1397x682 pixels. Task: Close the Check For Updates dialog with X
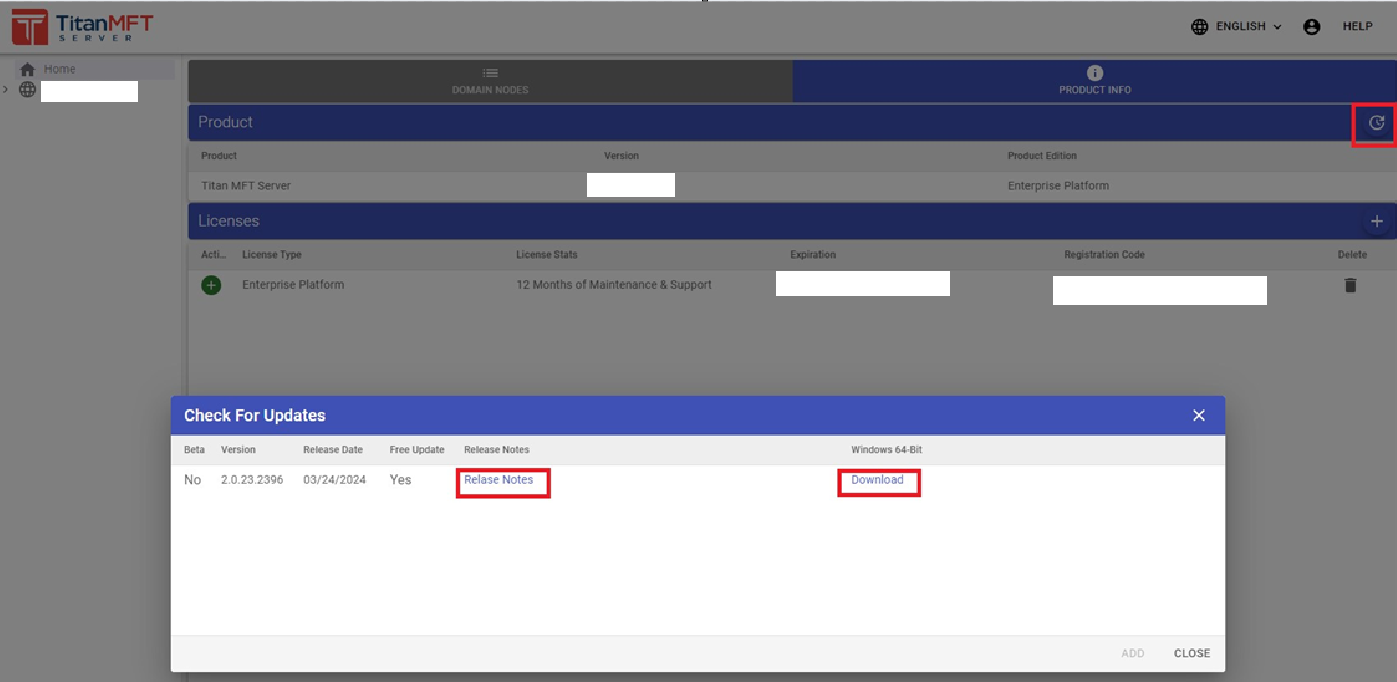pos(1199,415)
